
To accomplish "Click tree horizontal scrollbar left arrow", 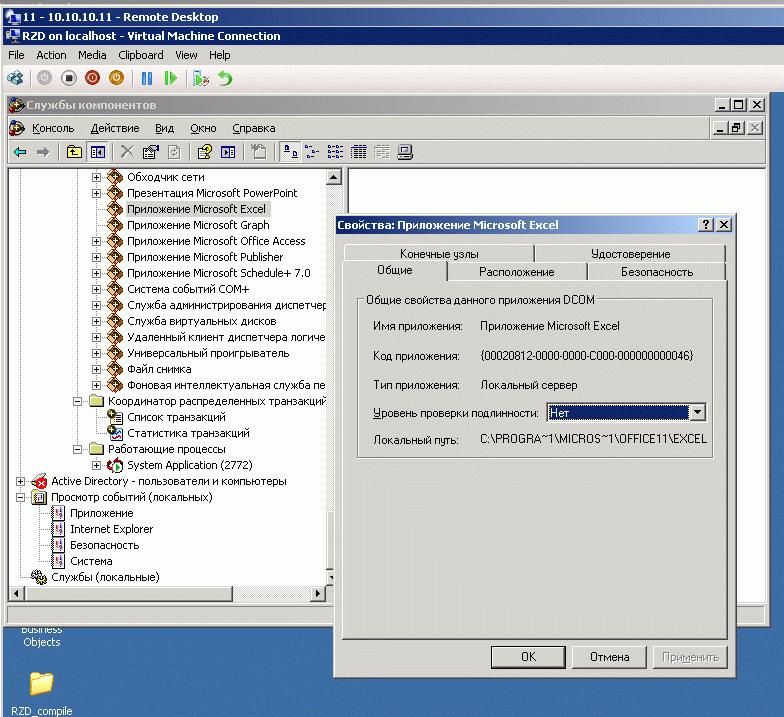I will click(x=17, y=594).
